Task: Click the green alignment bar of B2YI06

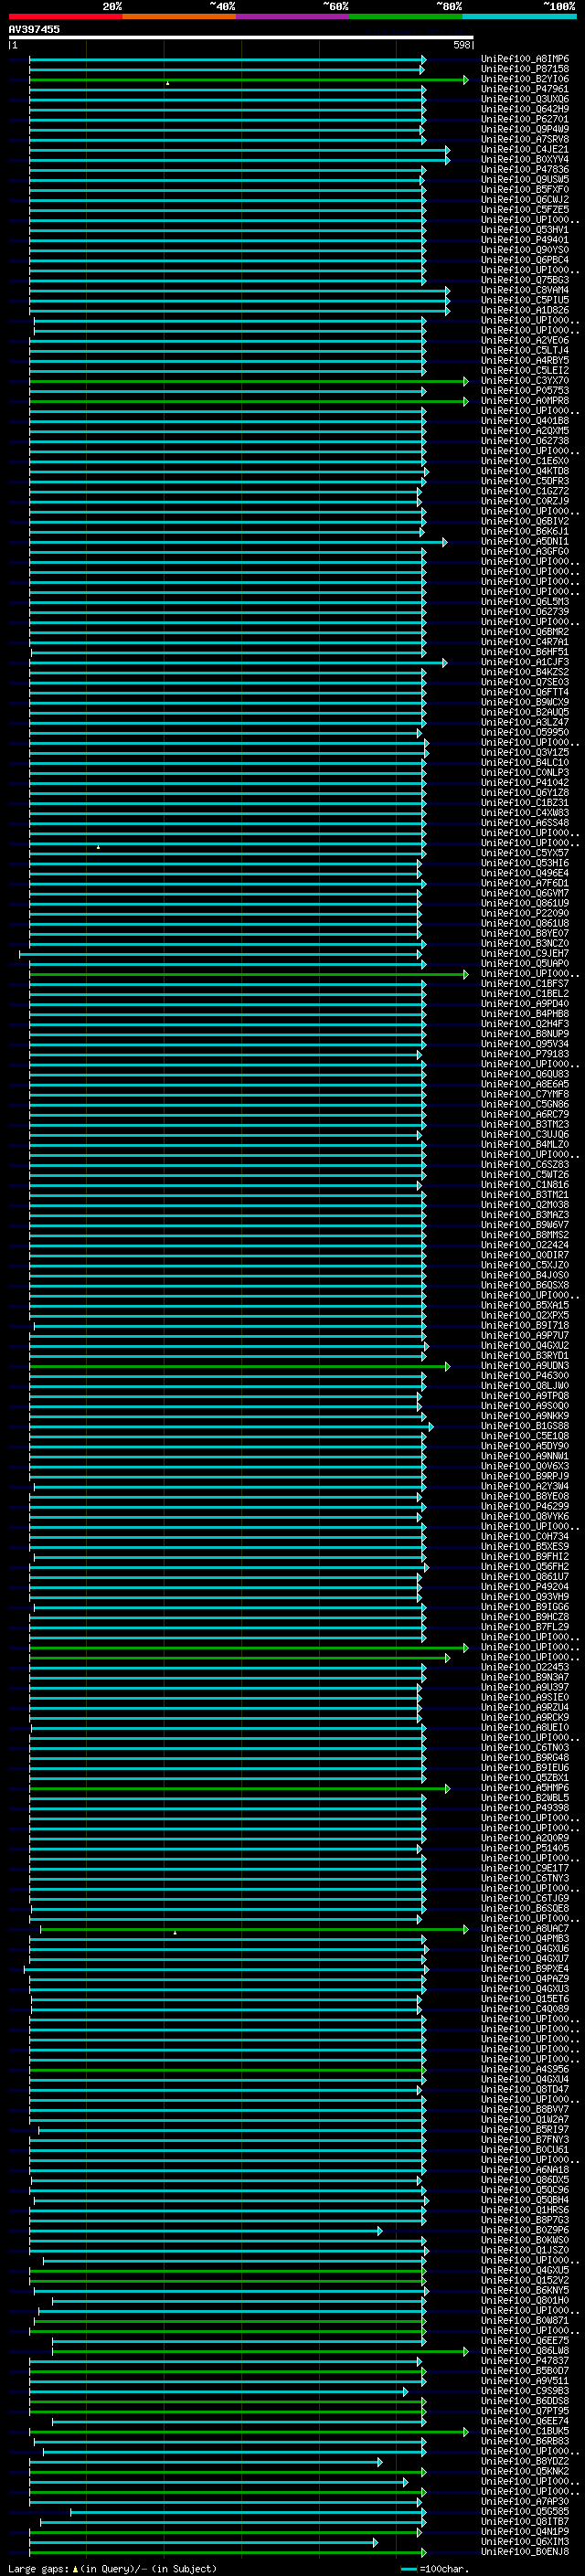Action: [x=248, y=80]
